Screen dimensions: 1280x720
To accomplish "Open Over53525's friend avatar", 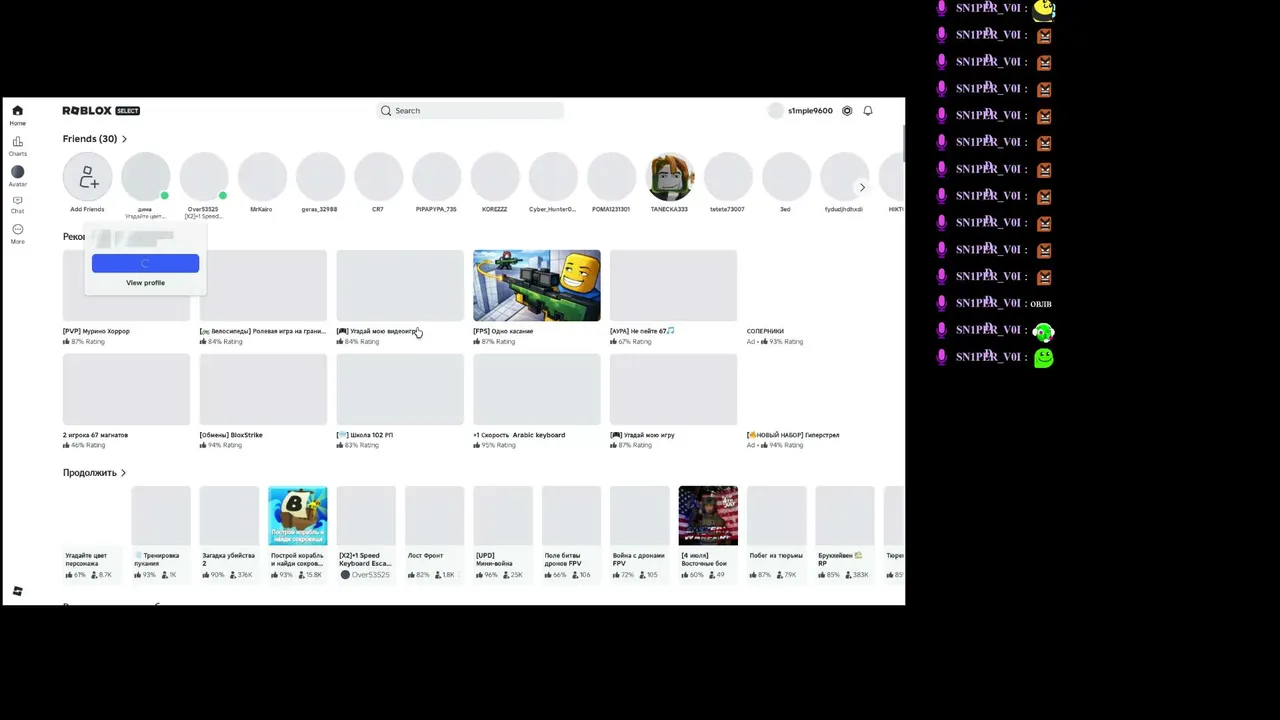I will 204,178.
